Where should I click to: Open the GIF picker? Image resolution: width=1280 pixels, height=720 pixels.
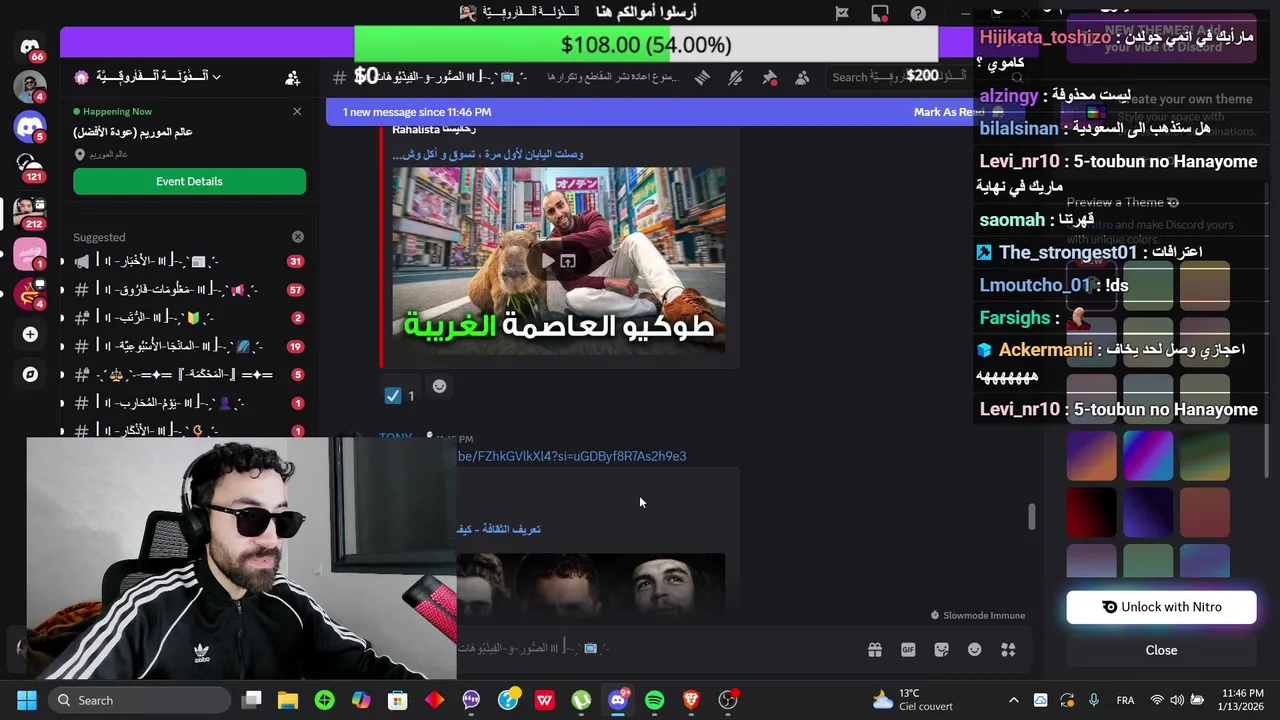(908, 650)
